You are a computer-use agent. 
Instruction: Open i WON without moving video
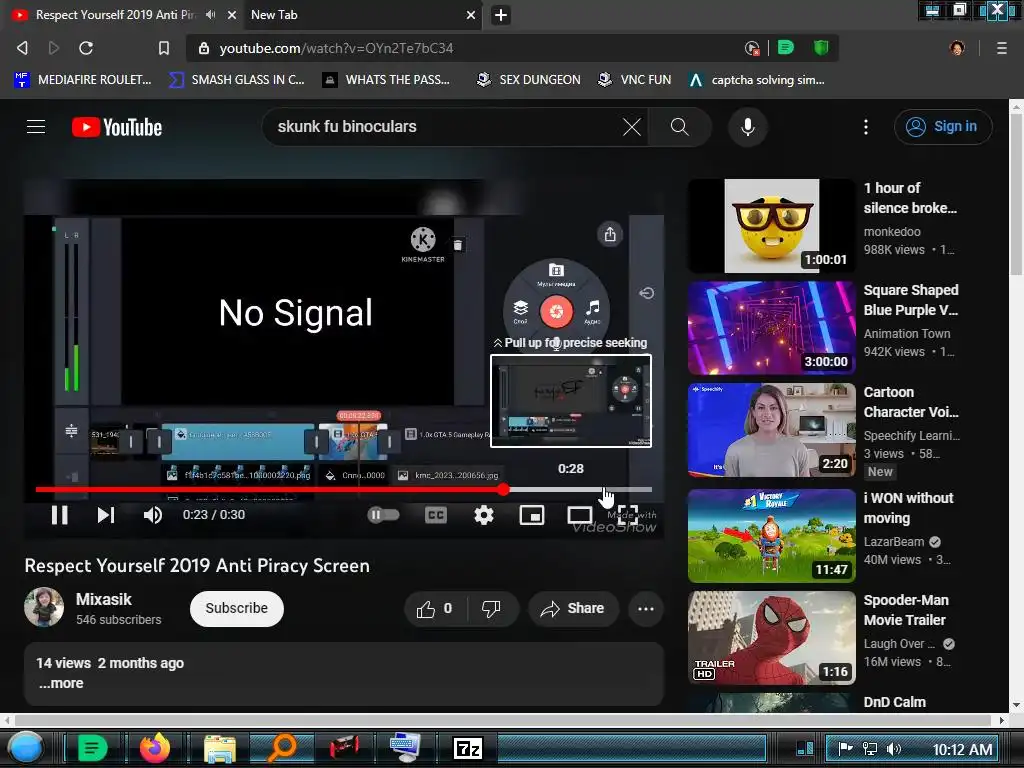771,536
